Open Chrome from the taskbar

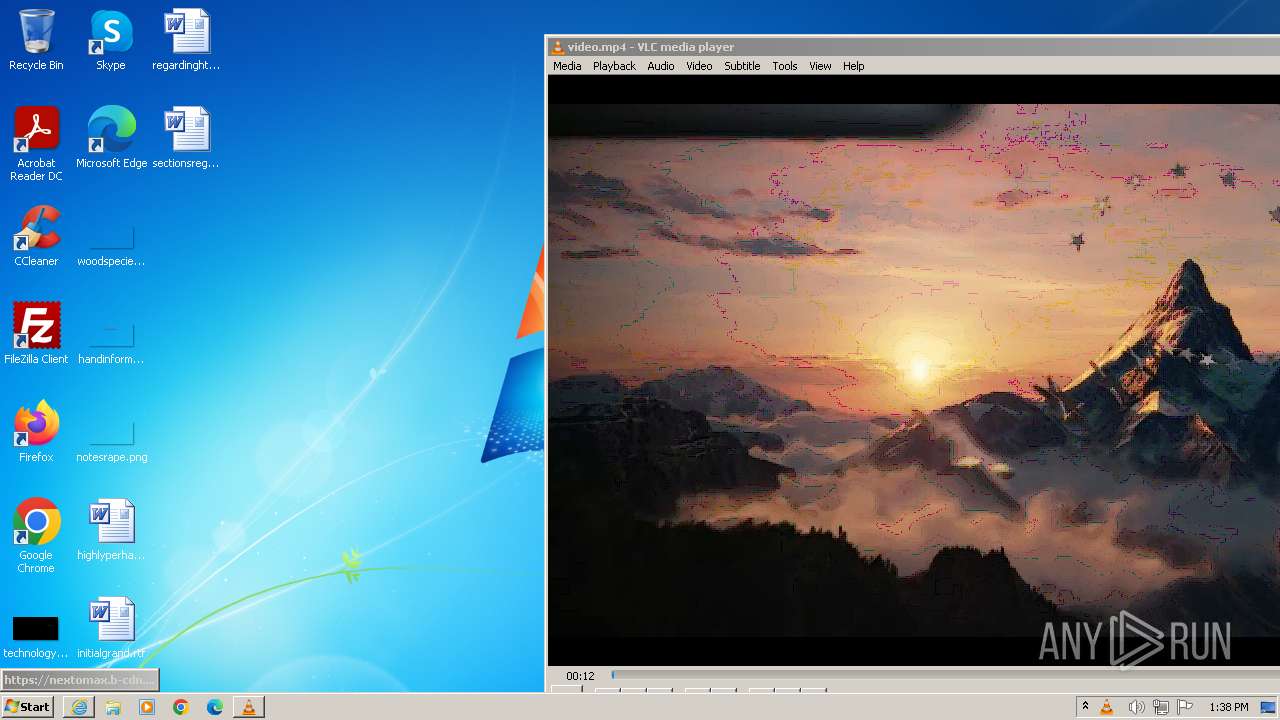coord(181,707)
